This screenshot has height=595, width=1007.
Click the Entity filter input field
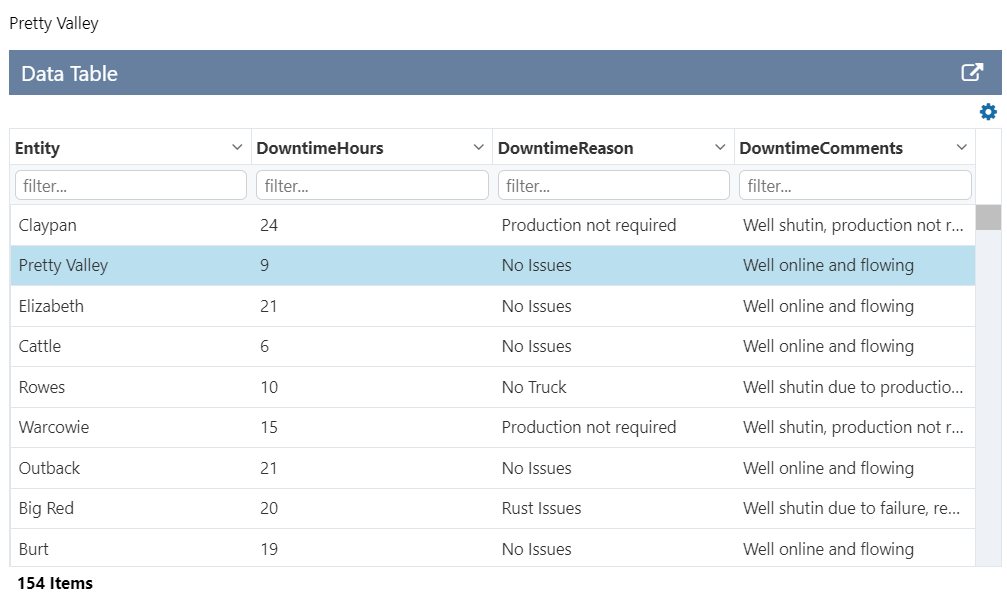[x=130, y=184]
